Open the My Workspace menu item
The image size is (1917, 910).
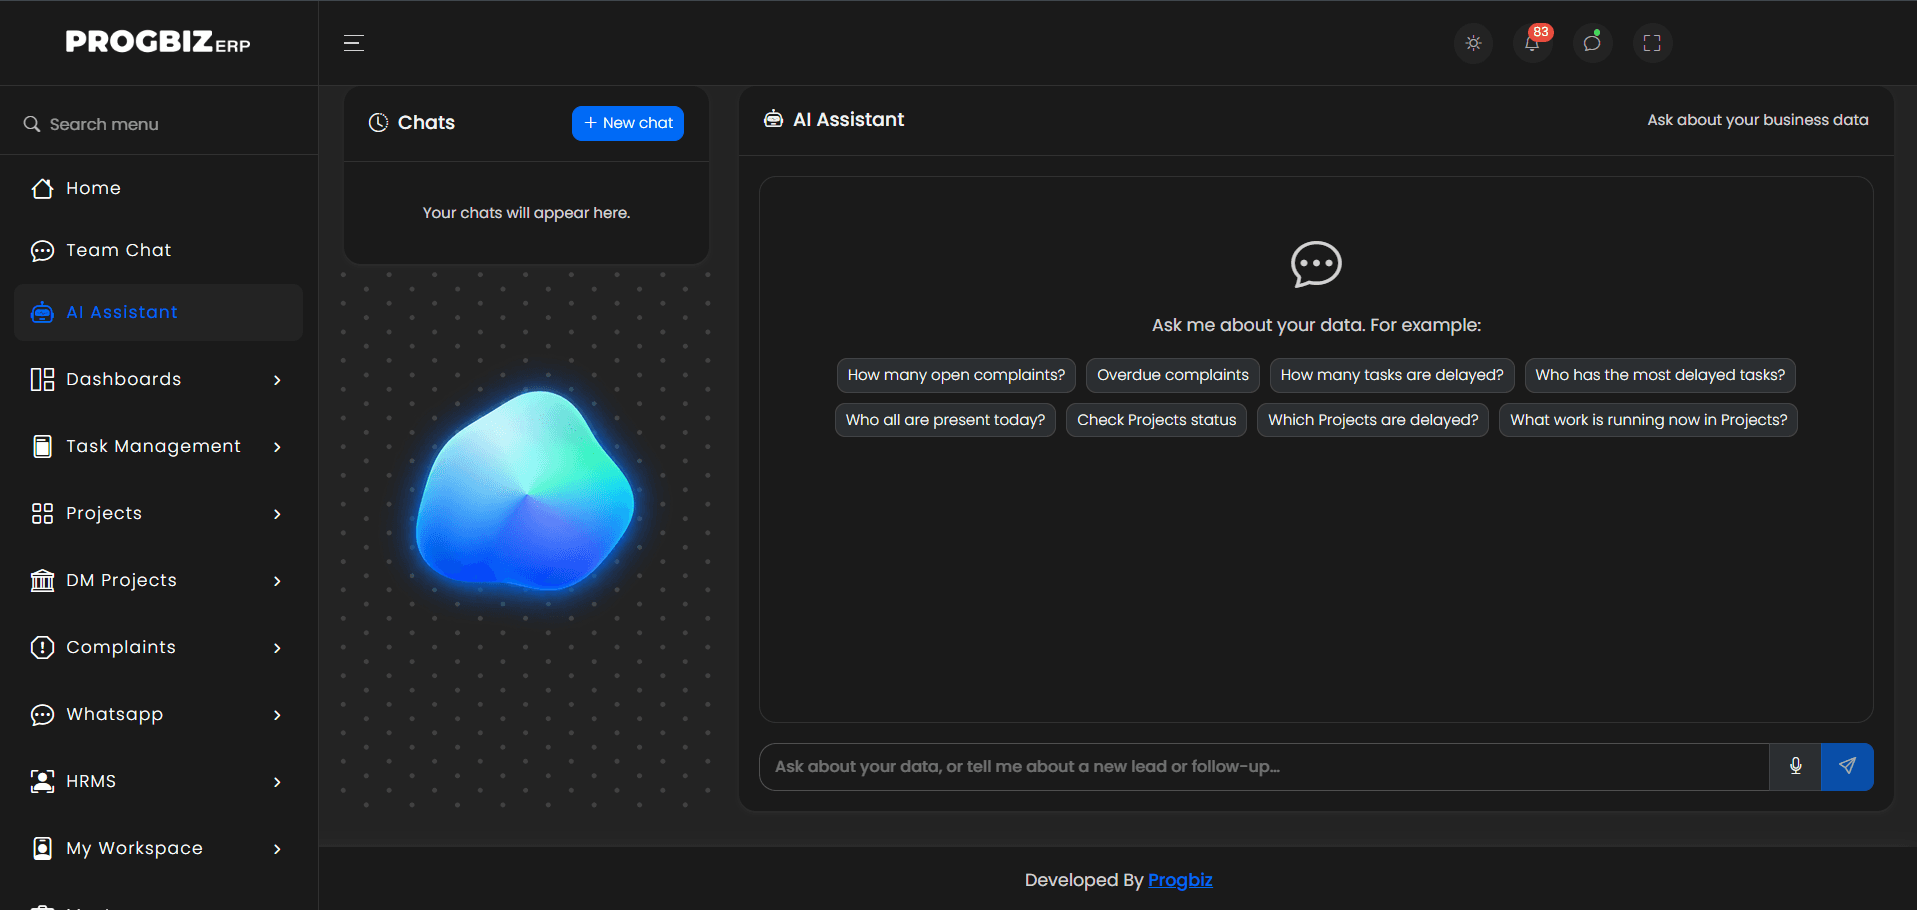coord(158,848)
